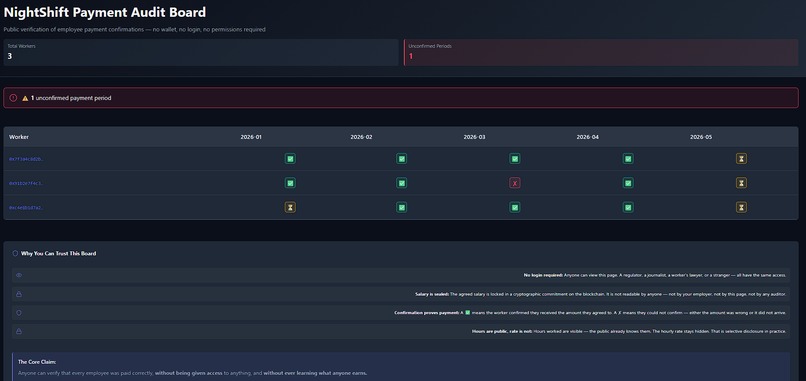Click the shield icon in Confirmation proves payment row

(x=19, y=313)
